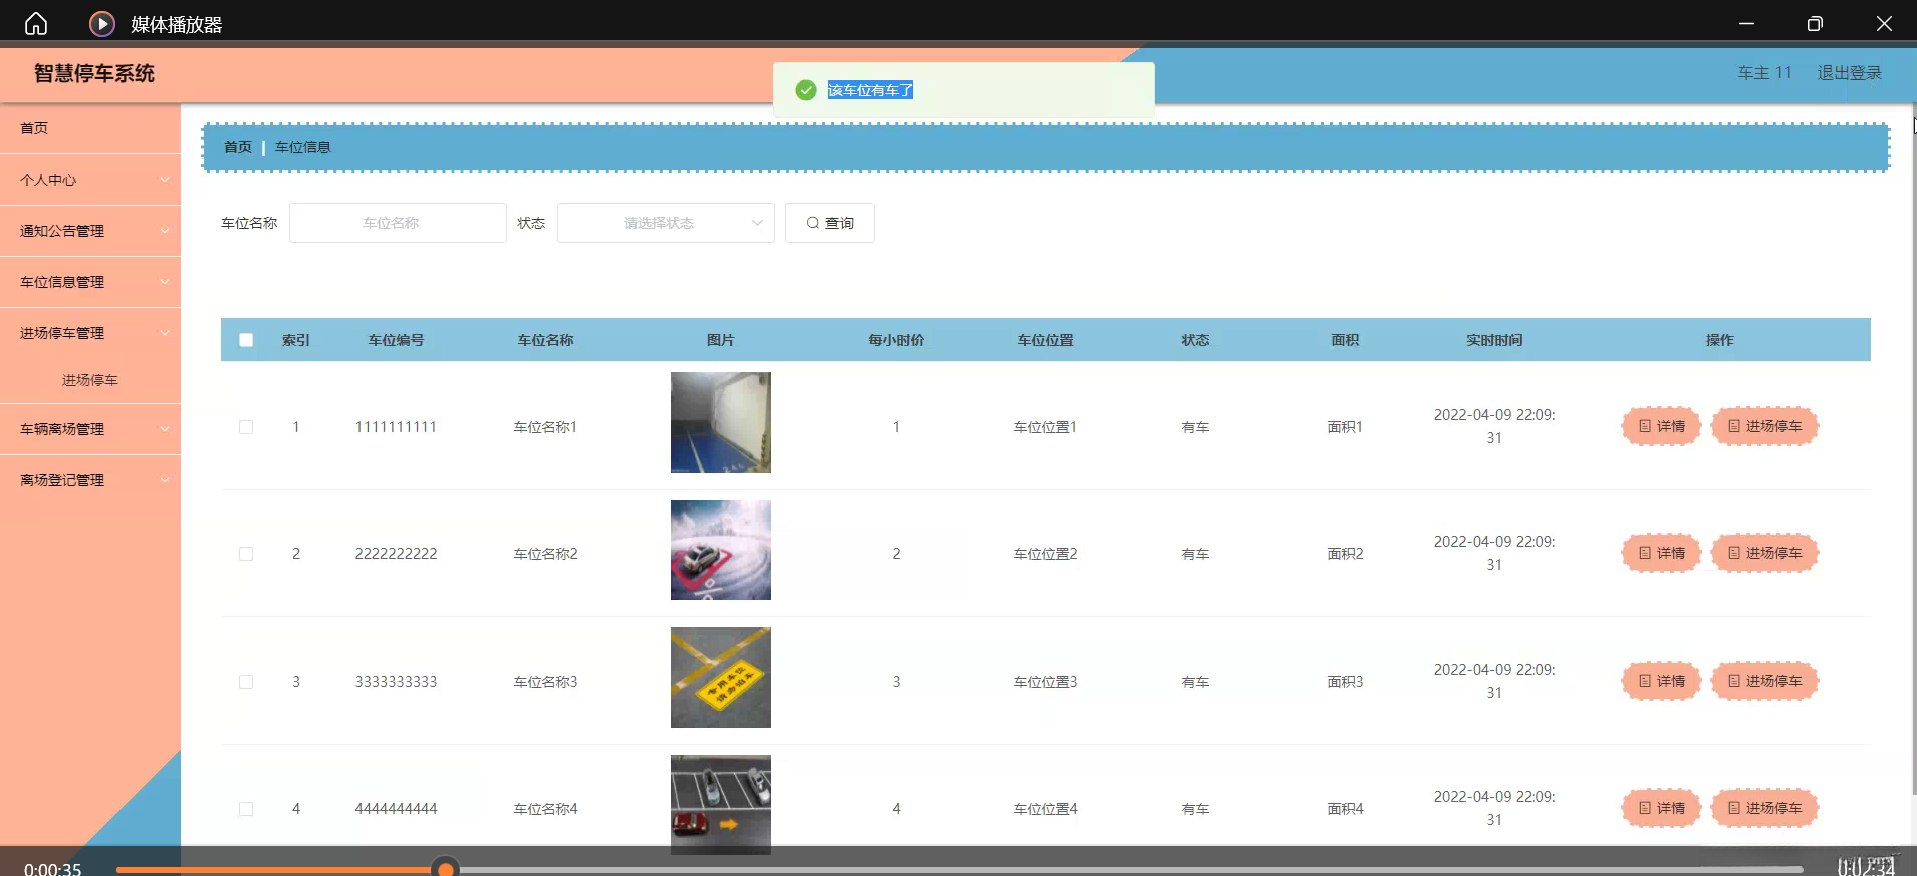Viewport: 1917px width, 876px height.
Task: Click 详情 document icon for 车位名称1
Action: tap(1645, 426)
